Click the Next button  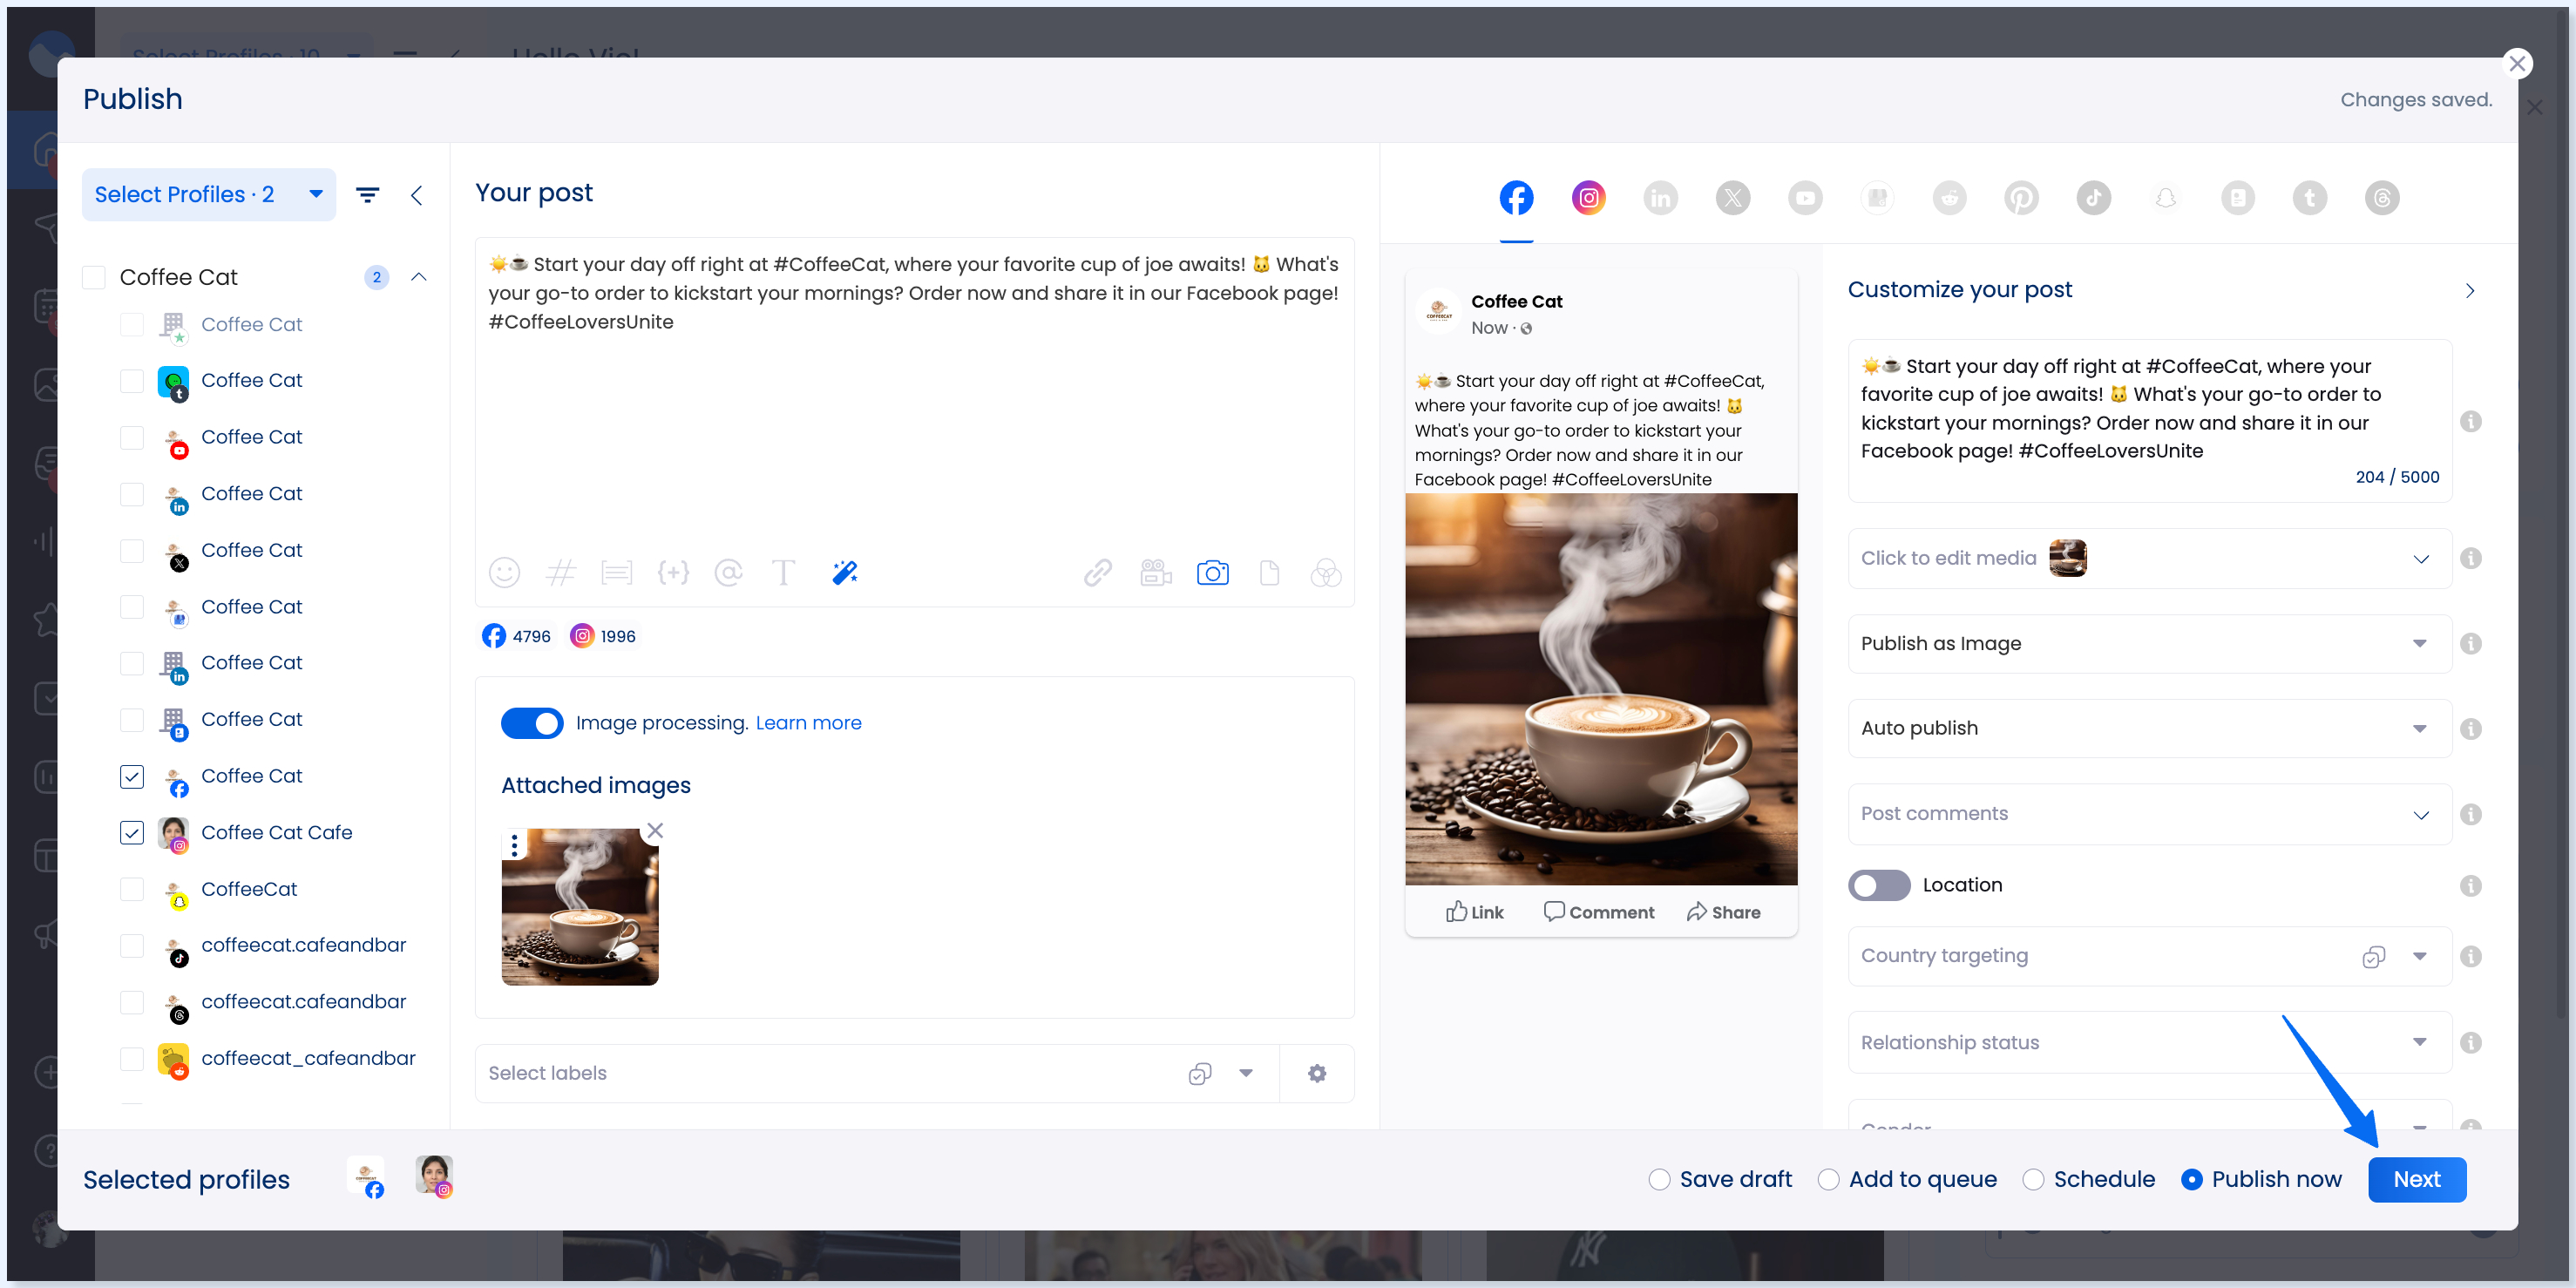click(2416, 1180)
